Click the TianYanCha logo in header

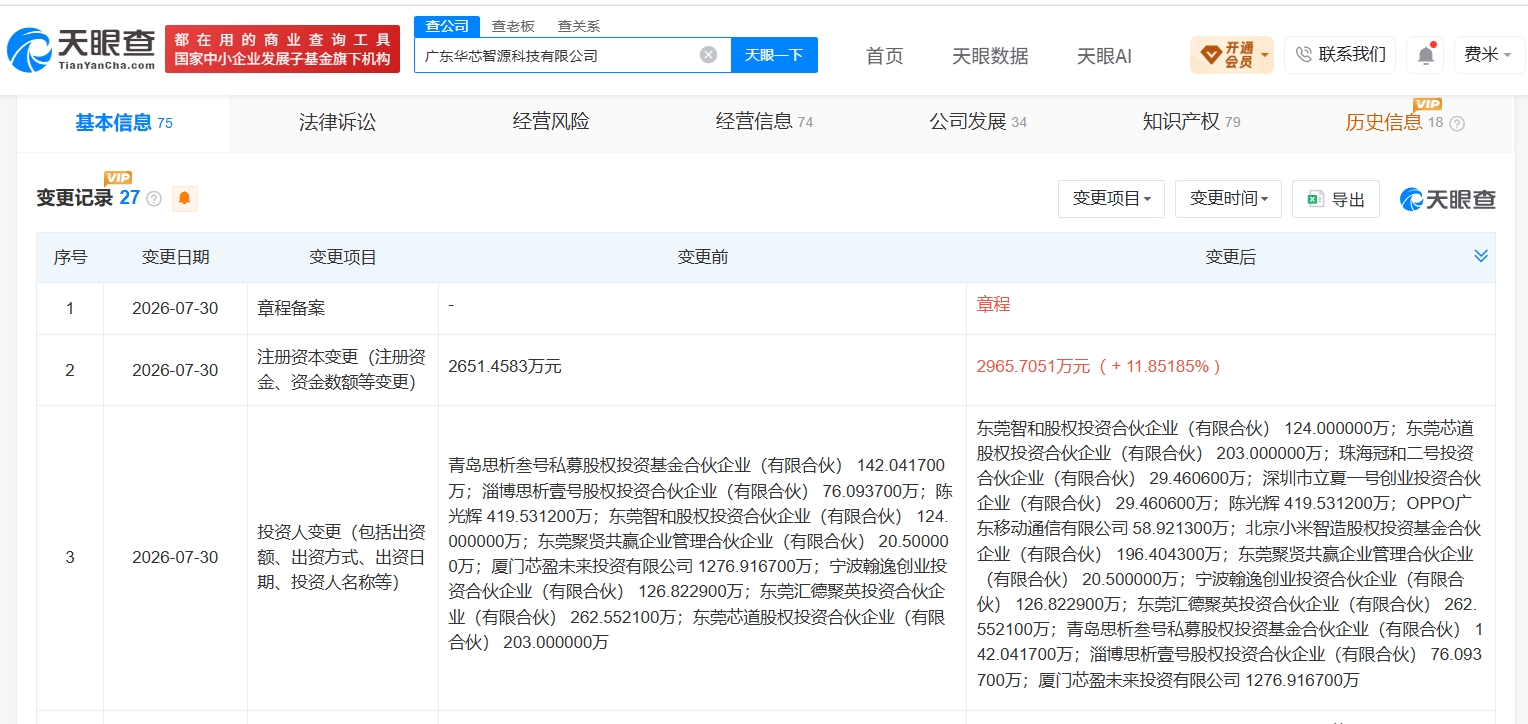click(82, 48)
